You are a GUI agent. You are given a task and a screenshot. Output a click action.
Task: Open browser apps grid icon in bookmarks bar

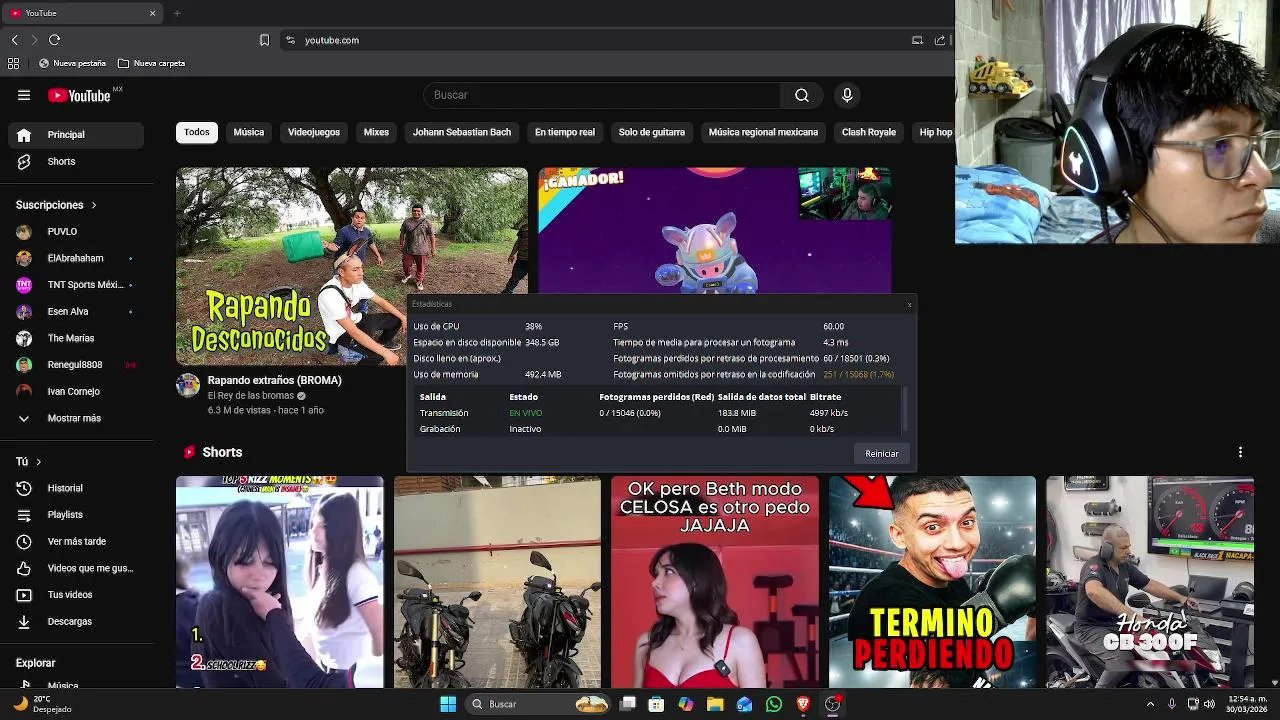[13, 63]
